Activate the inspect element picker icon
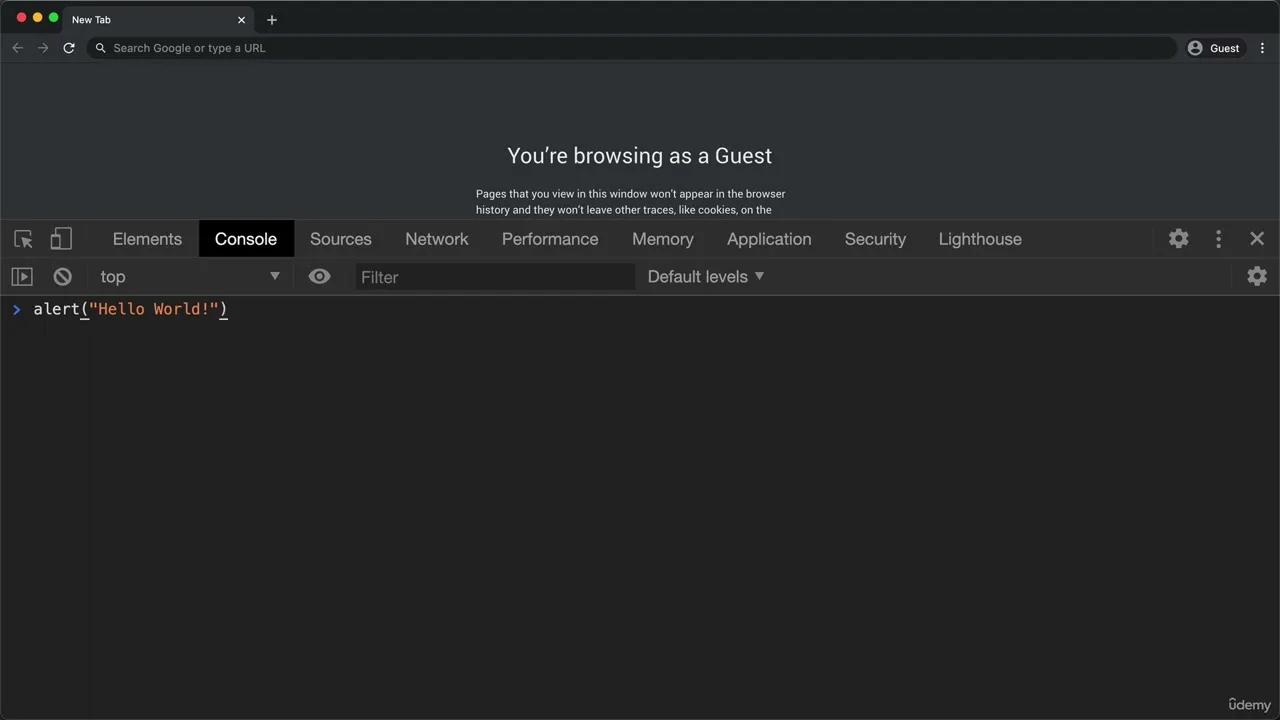 (x=24, y=239)
